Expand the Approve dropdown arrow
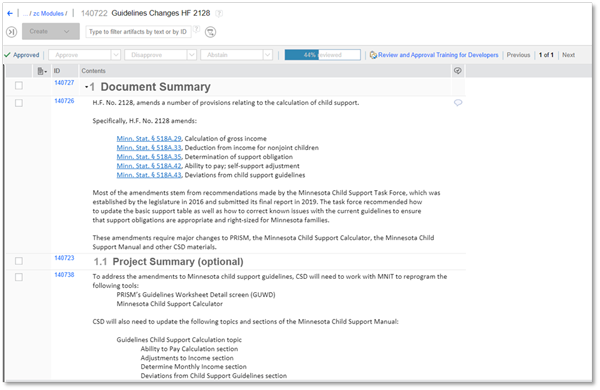 116,55
